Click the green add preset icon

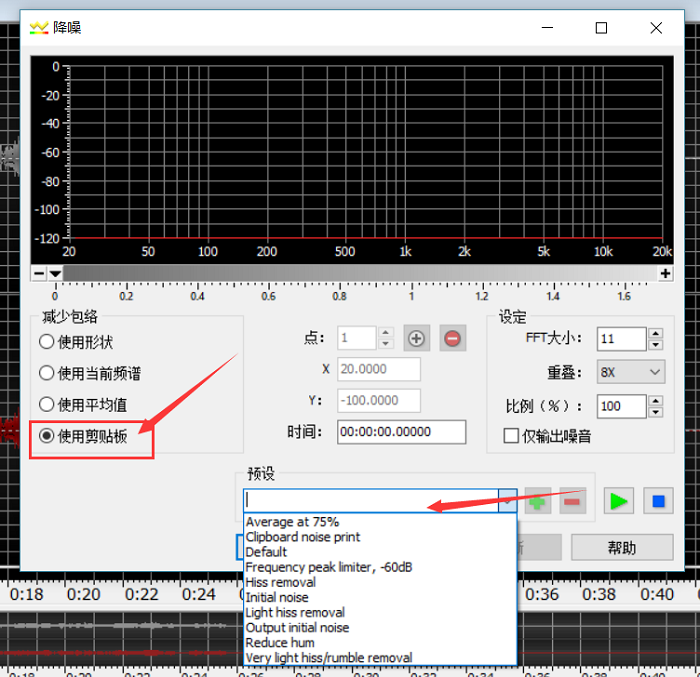point(537,501)
